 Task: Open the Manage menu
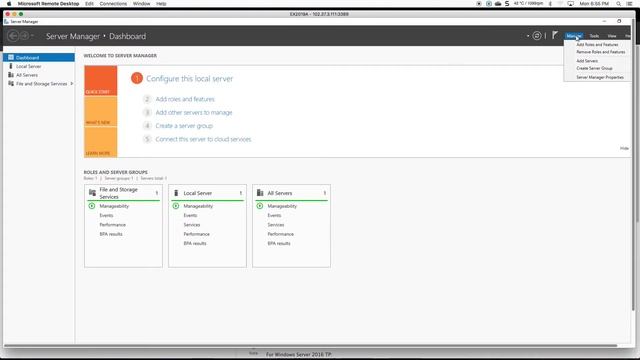coord(574,36)
